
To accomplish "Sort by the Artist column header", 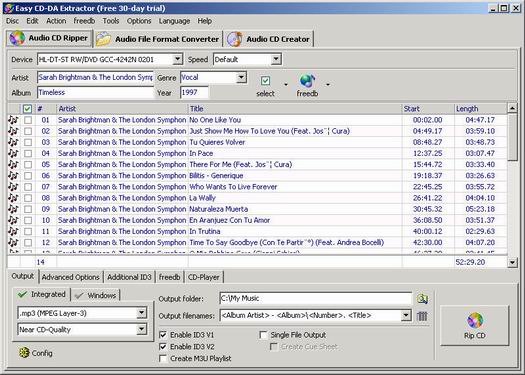I will pyautogui.click(x=122, y=109).
